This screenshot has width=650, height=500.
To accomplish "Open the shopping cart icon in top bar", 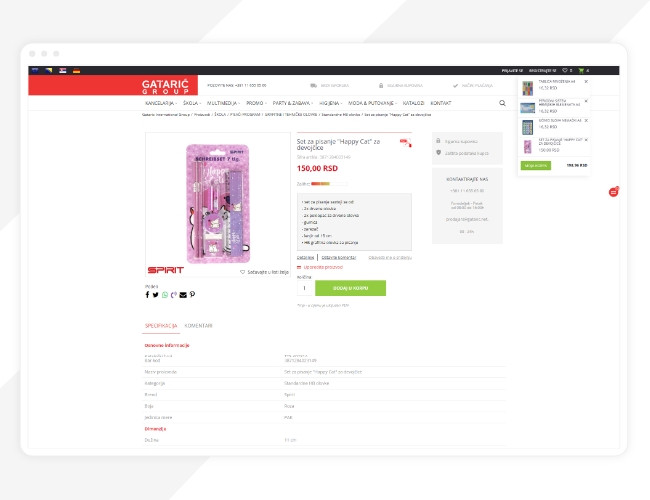I will coord(581,70).
